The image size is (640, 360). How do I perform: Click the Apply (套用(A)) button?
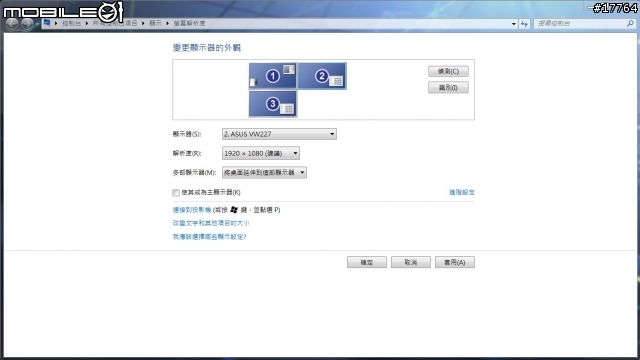455,262
